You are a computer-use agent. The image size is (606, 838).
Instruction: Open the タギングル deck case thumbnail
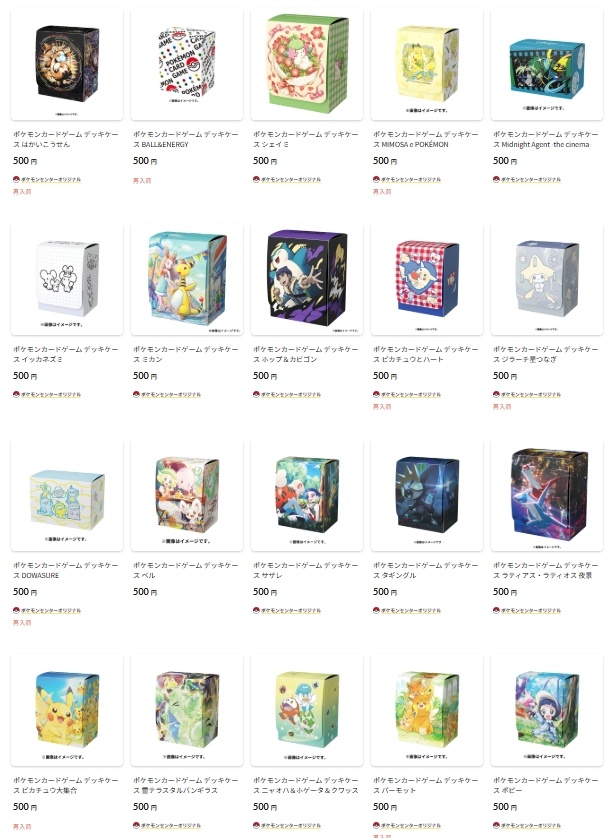426,495
